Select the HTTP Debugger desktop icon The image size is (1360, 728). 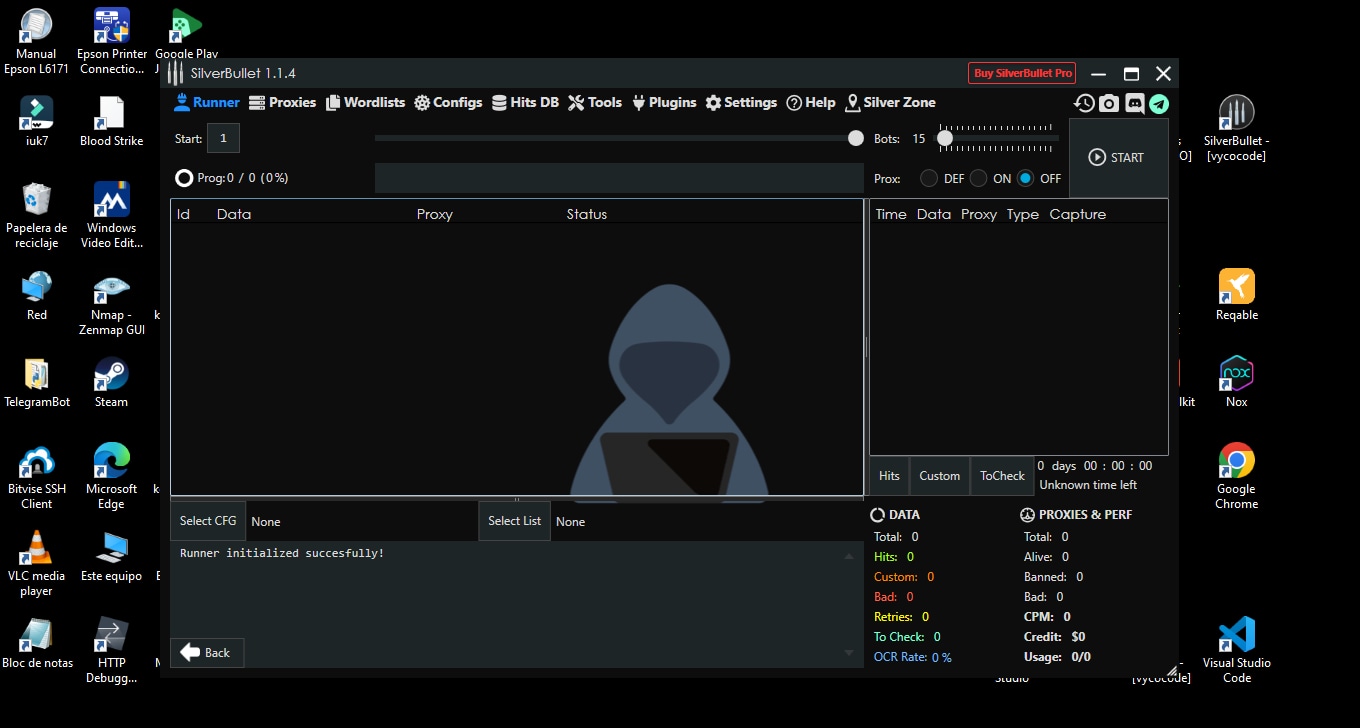pyautogui.click(x=112, y=650)
